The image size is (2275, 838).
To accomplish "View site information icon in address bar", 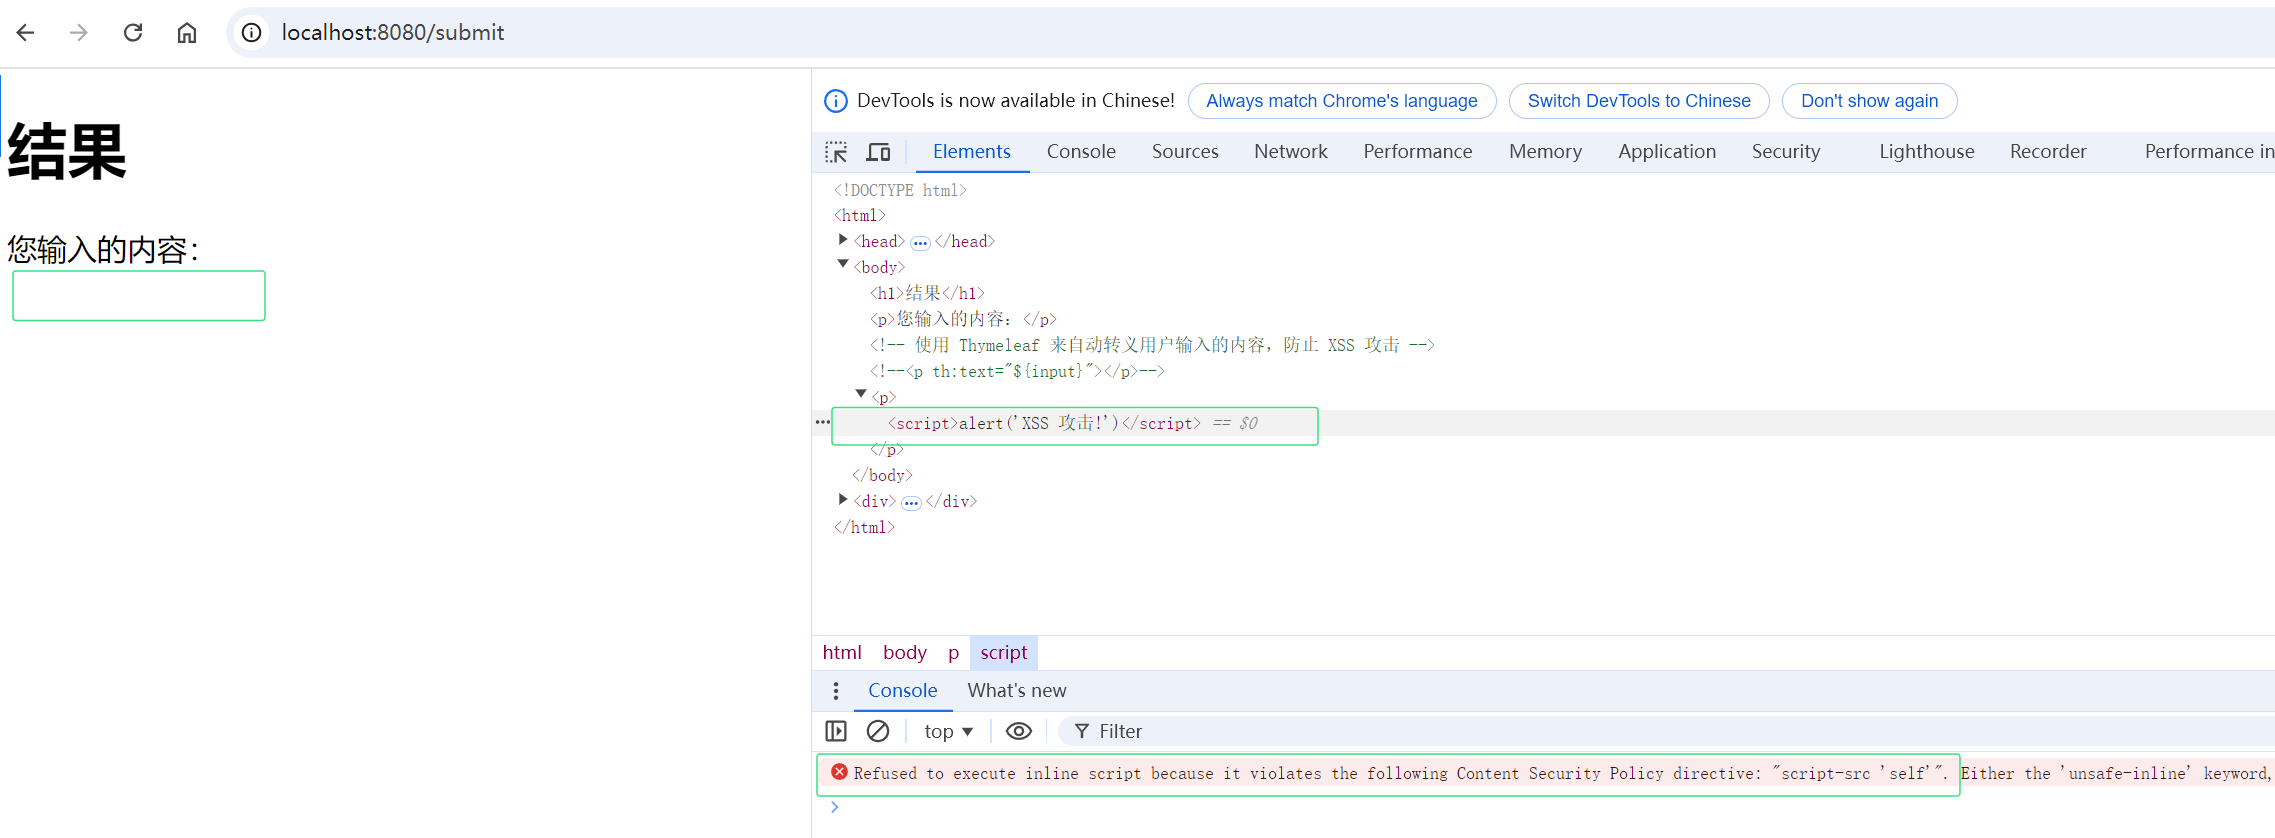I will 252,33.
